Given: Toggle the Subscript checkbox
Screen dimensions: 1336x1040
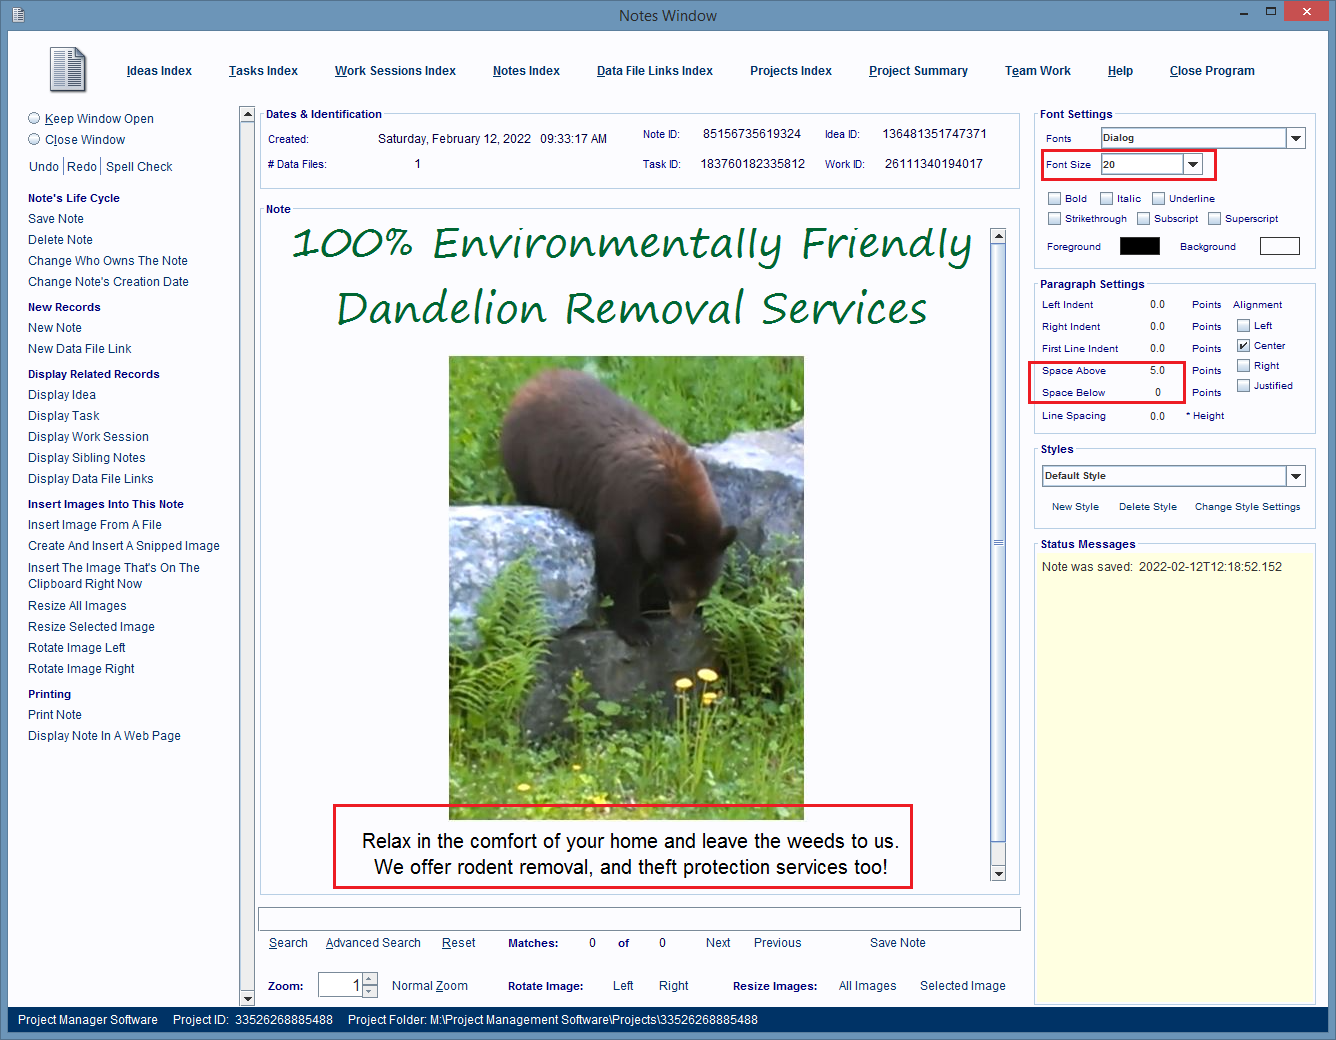Looking at the screenshot, I should tap(1143, 218).
